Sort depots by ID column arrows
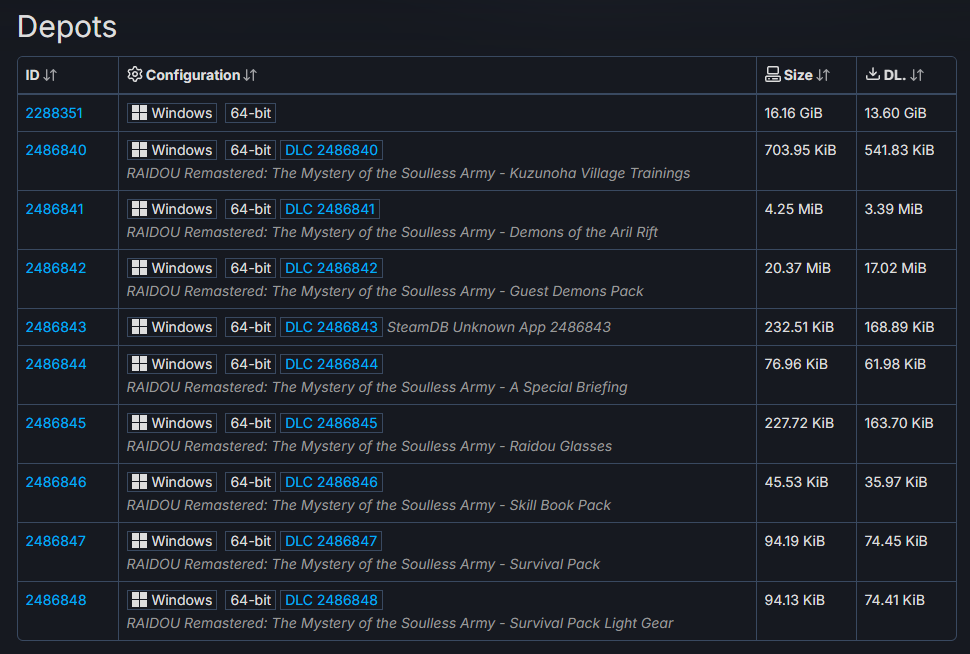970x654 pixels. (50, 75)
